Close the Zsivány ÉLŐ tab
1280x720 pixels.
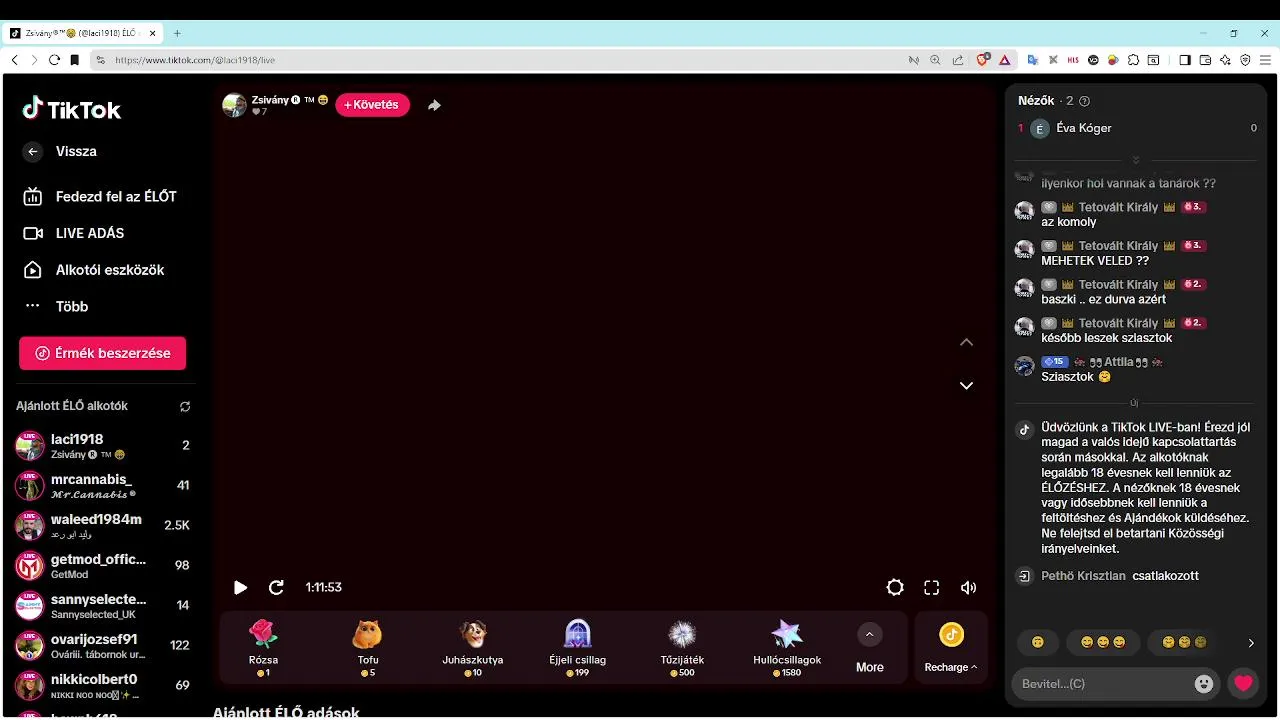153,33
